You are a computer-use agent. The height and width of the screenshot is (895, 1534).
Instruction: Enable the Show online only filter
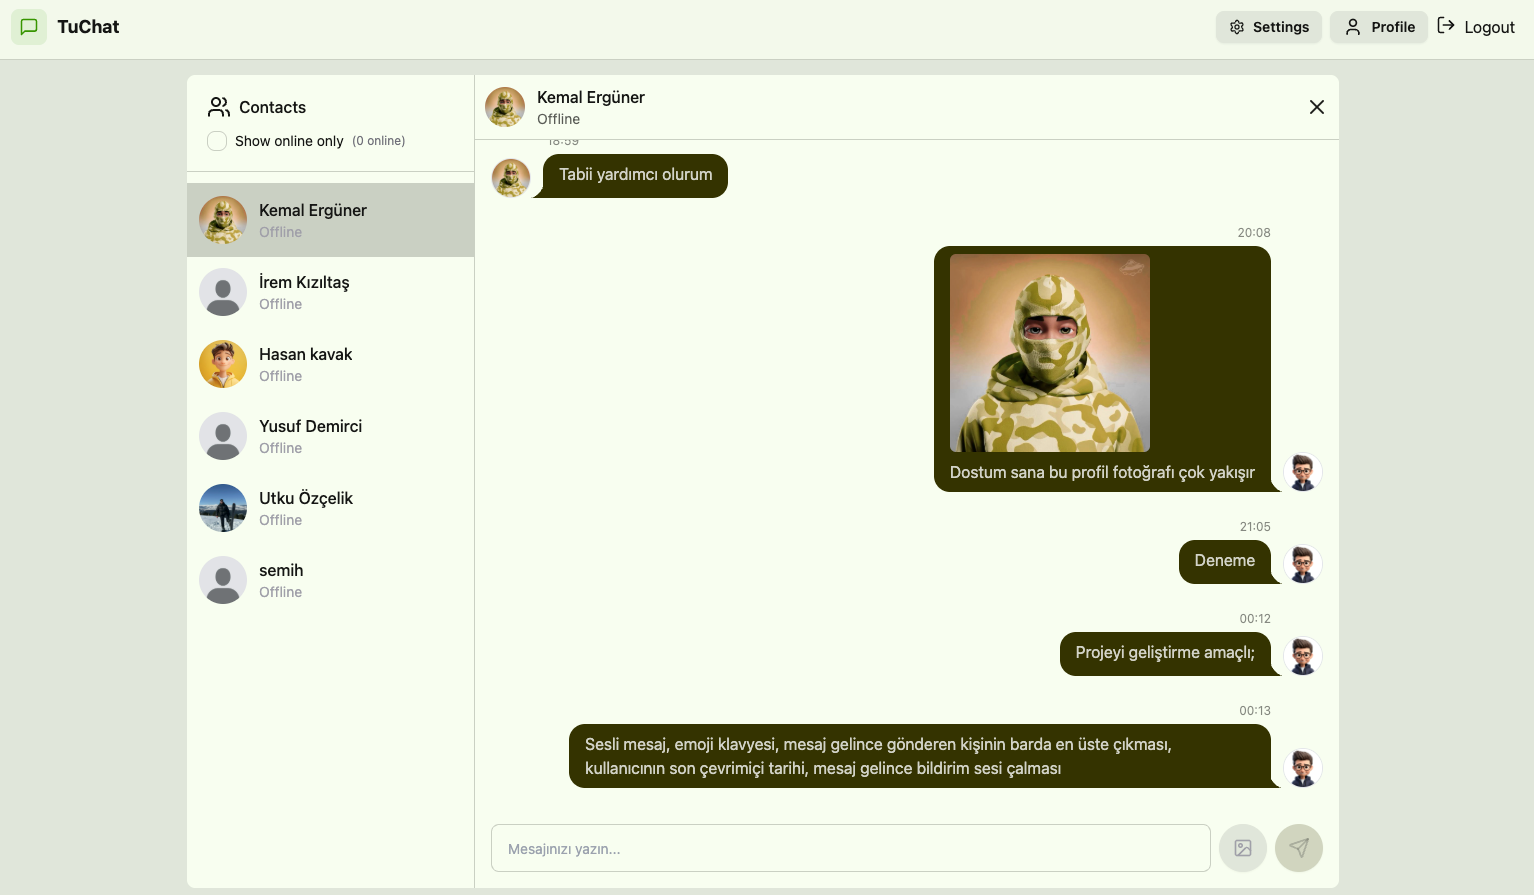point(217,141)
